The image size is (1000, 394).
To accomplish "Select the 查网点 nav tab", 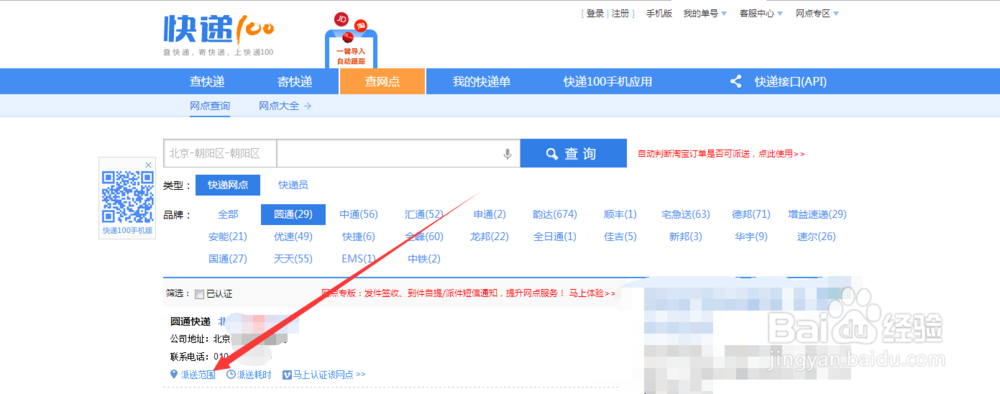I will [x=382, y=82].
